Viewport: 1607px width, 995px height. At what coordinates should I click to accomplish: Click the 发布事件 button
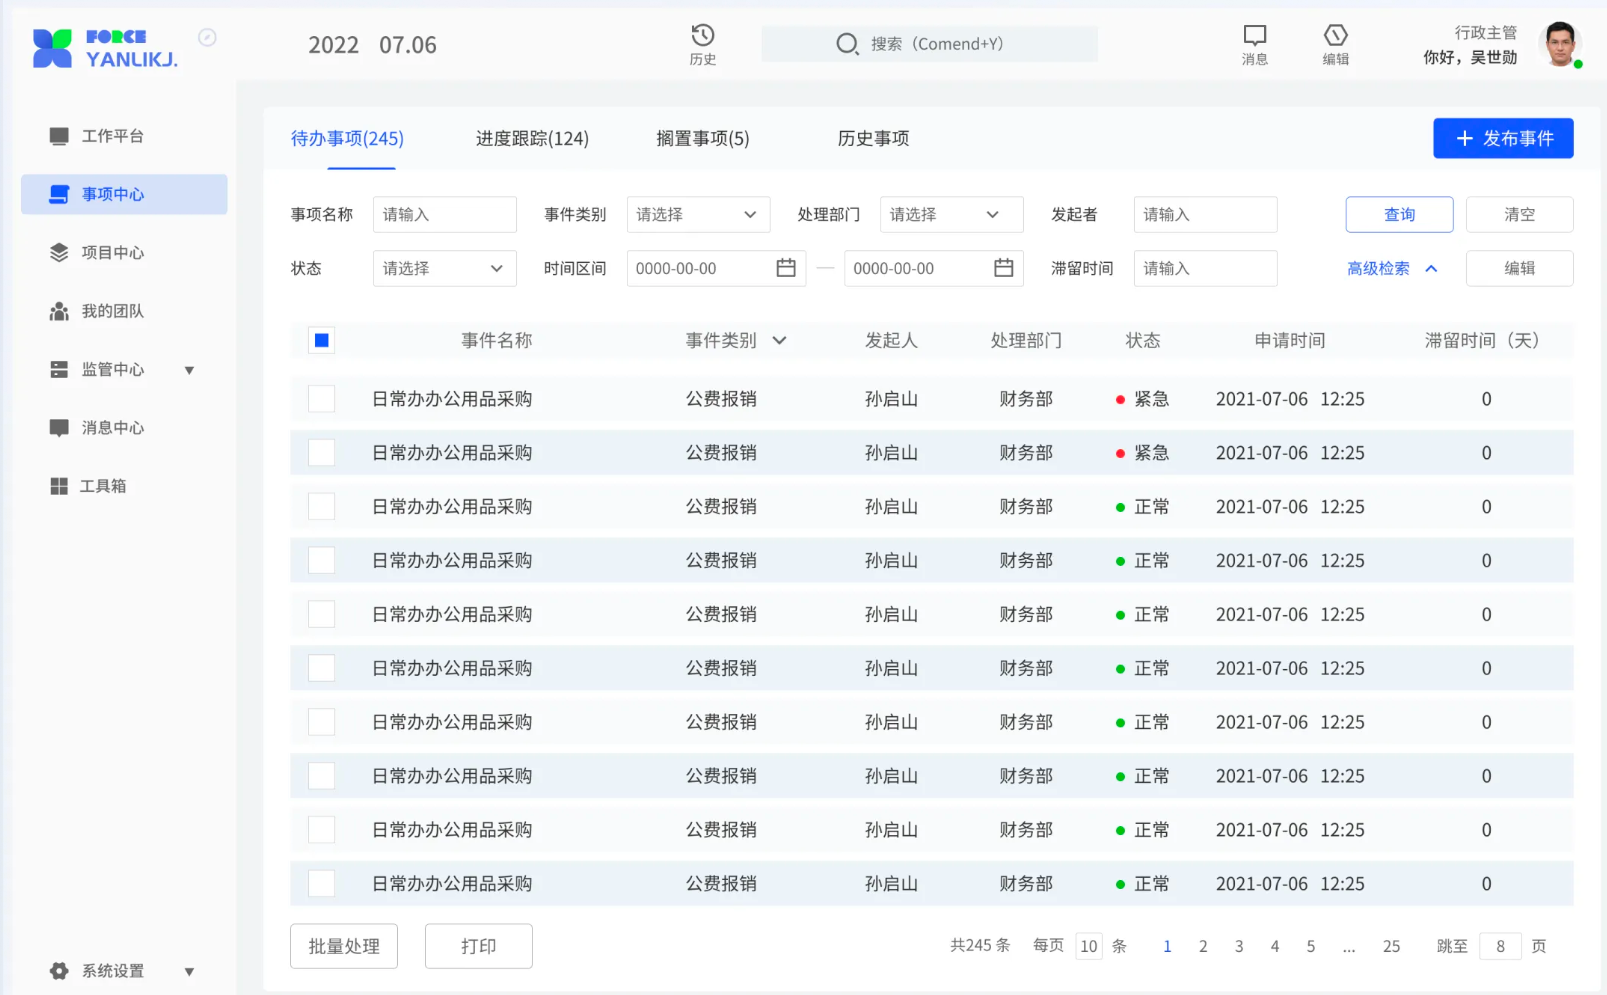click(1503, 138)
